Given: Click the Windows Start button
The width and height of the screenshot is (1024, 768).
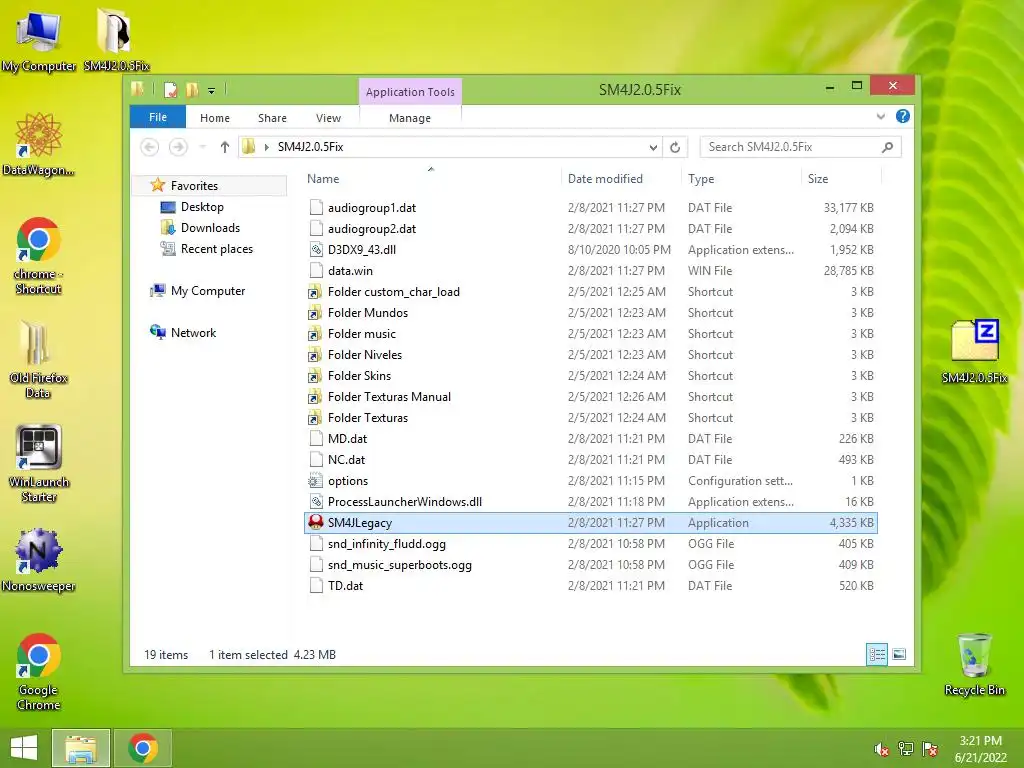Looking at the screenshot, I should (24, 748).
